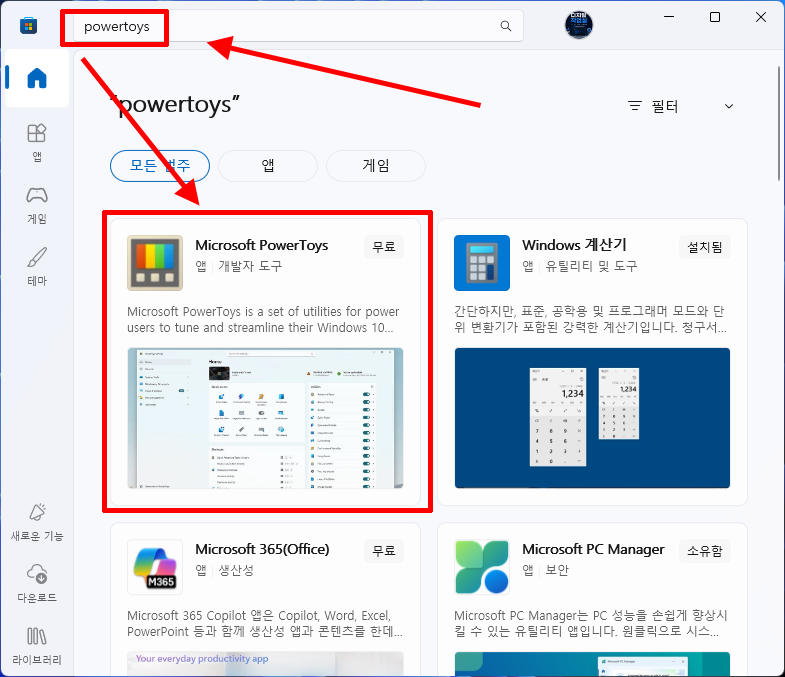Image resolution: width=785 pixels, height=677 pixels.
Task: Close the Microsoft Store window
Action: click(x=761, y=17)
